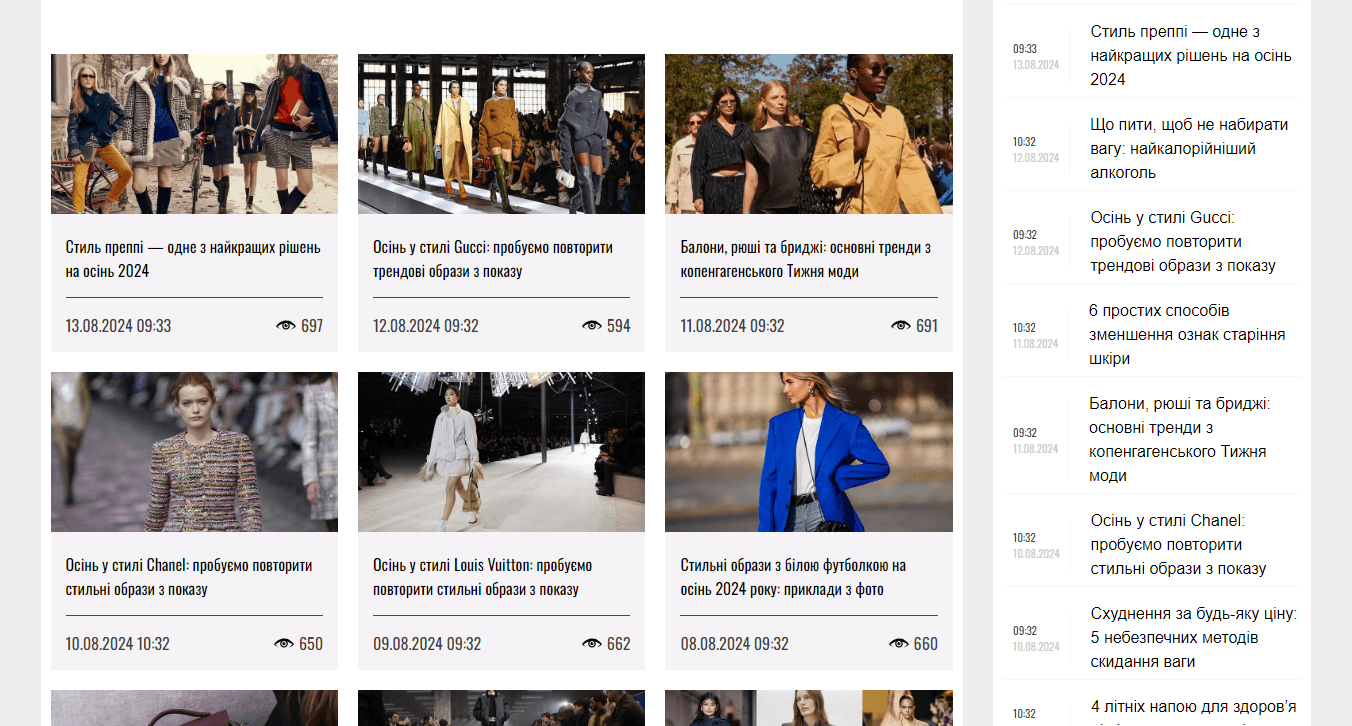Click view count '697'
This screenshot has width=1352, height=726.
click(x=312, y=326)
